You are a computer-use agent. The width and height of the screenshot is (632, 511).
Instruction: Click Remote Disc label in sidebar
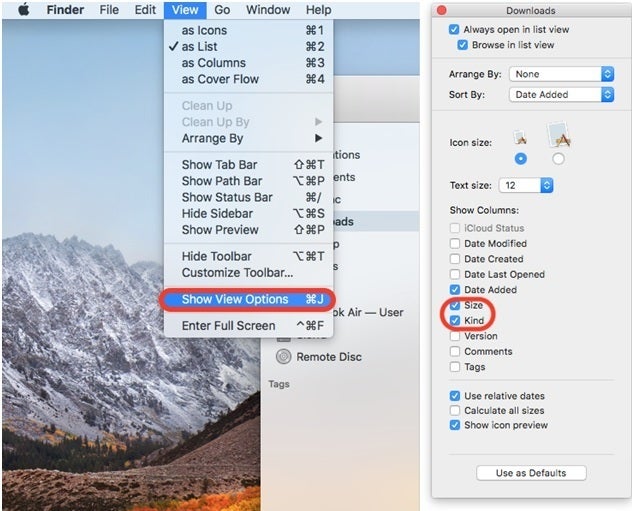coord(329,357)
